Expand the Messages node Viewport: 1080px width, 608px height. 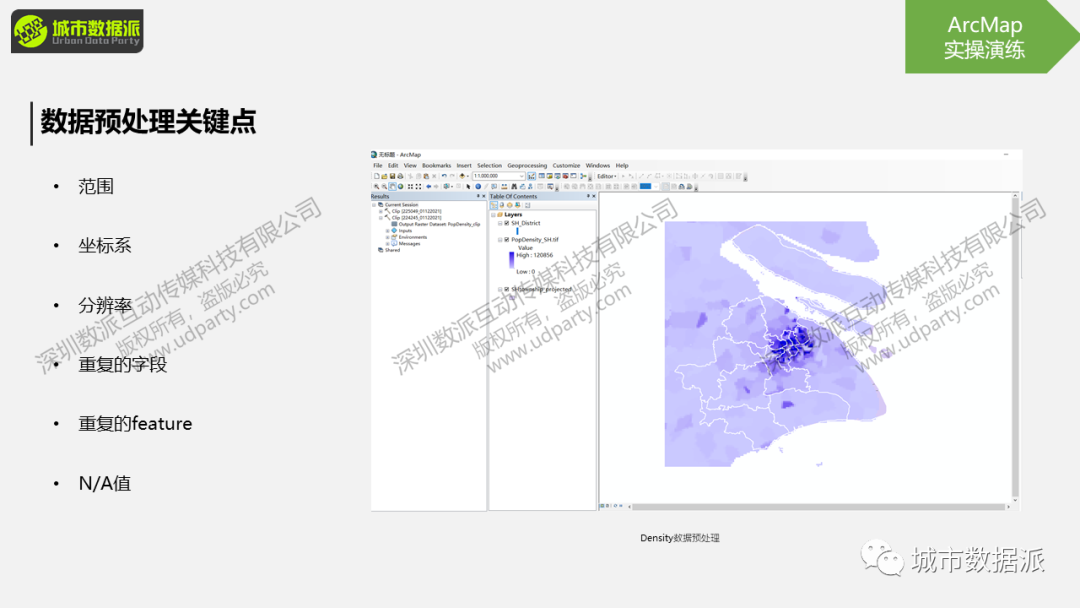tap(388, 244)
